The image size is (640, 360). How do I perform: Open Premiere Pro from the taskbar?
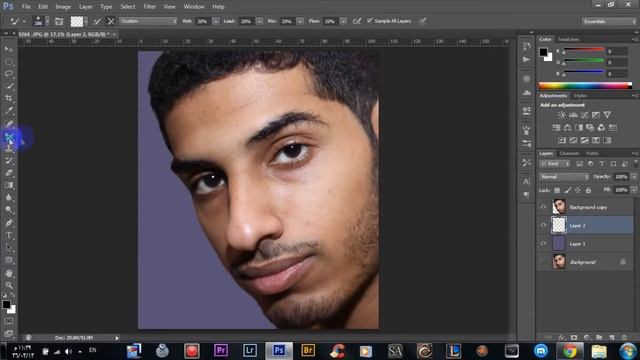[221, 351]
